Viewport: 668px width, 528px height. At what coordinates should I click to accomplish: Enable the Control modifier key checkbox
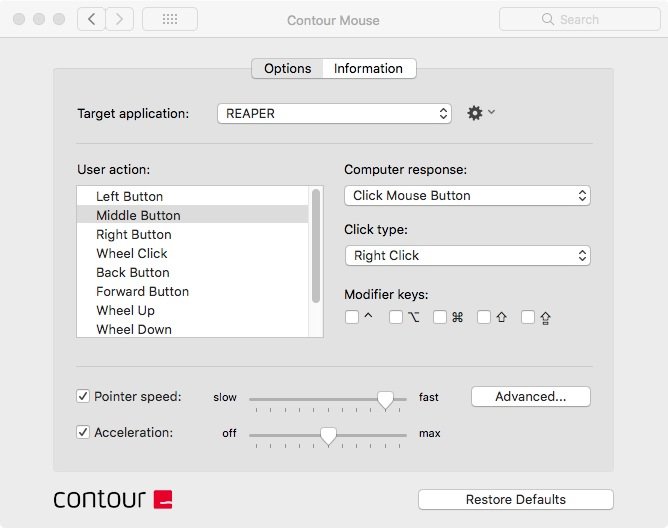352,317
